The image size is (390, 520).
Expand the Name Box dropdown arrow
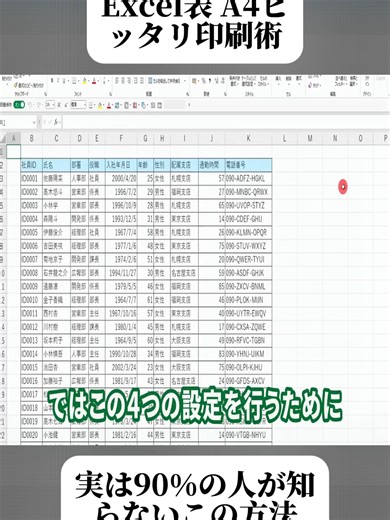pyautogui.click(x=34, y=123)
